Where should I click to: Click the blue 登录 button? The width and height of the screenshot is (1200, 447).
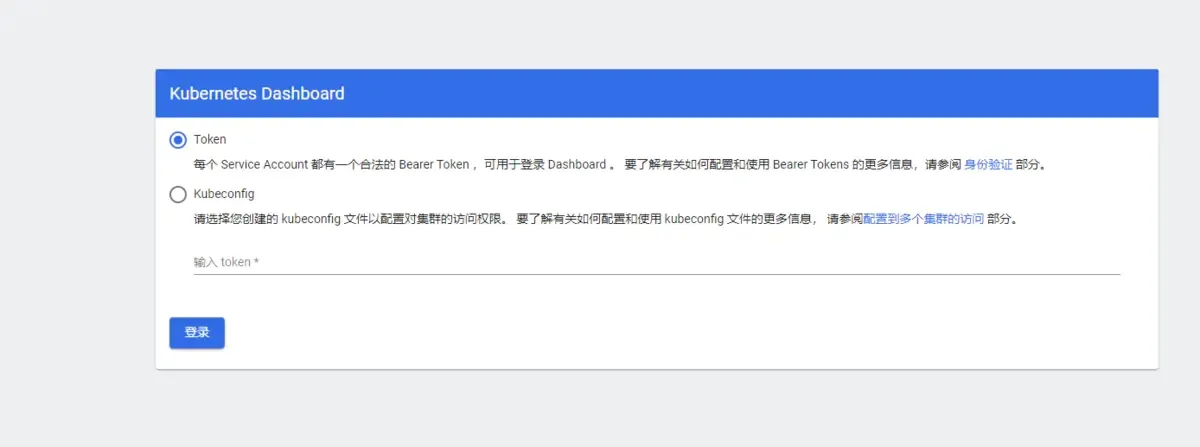[x=197, y=333]
